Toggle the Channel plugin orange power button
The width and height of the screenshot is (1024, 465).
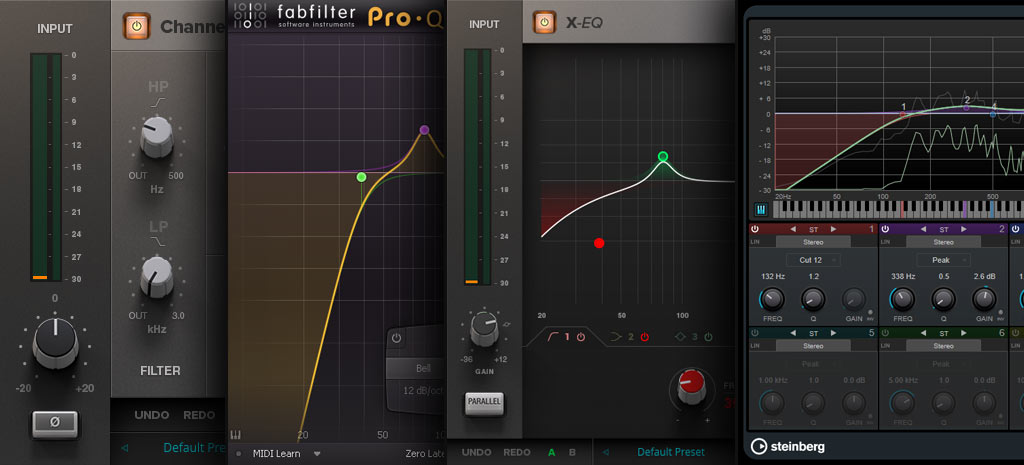click(136, 27)
